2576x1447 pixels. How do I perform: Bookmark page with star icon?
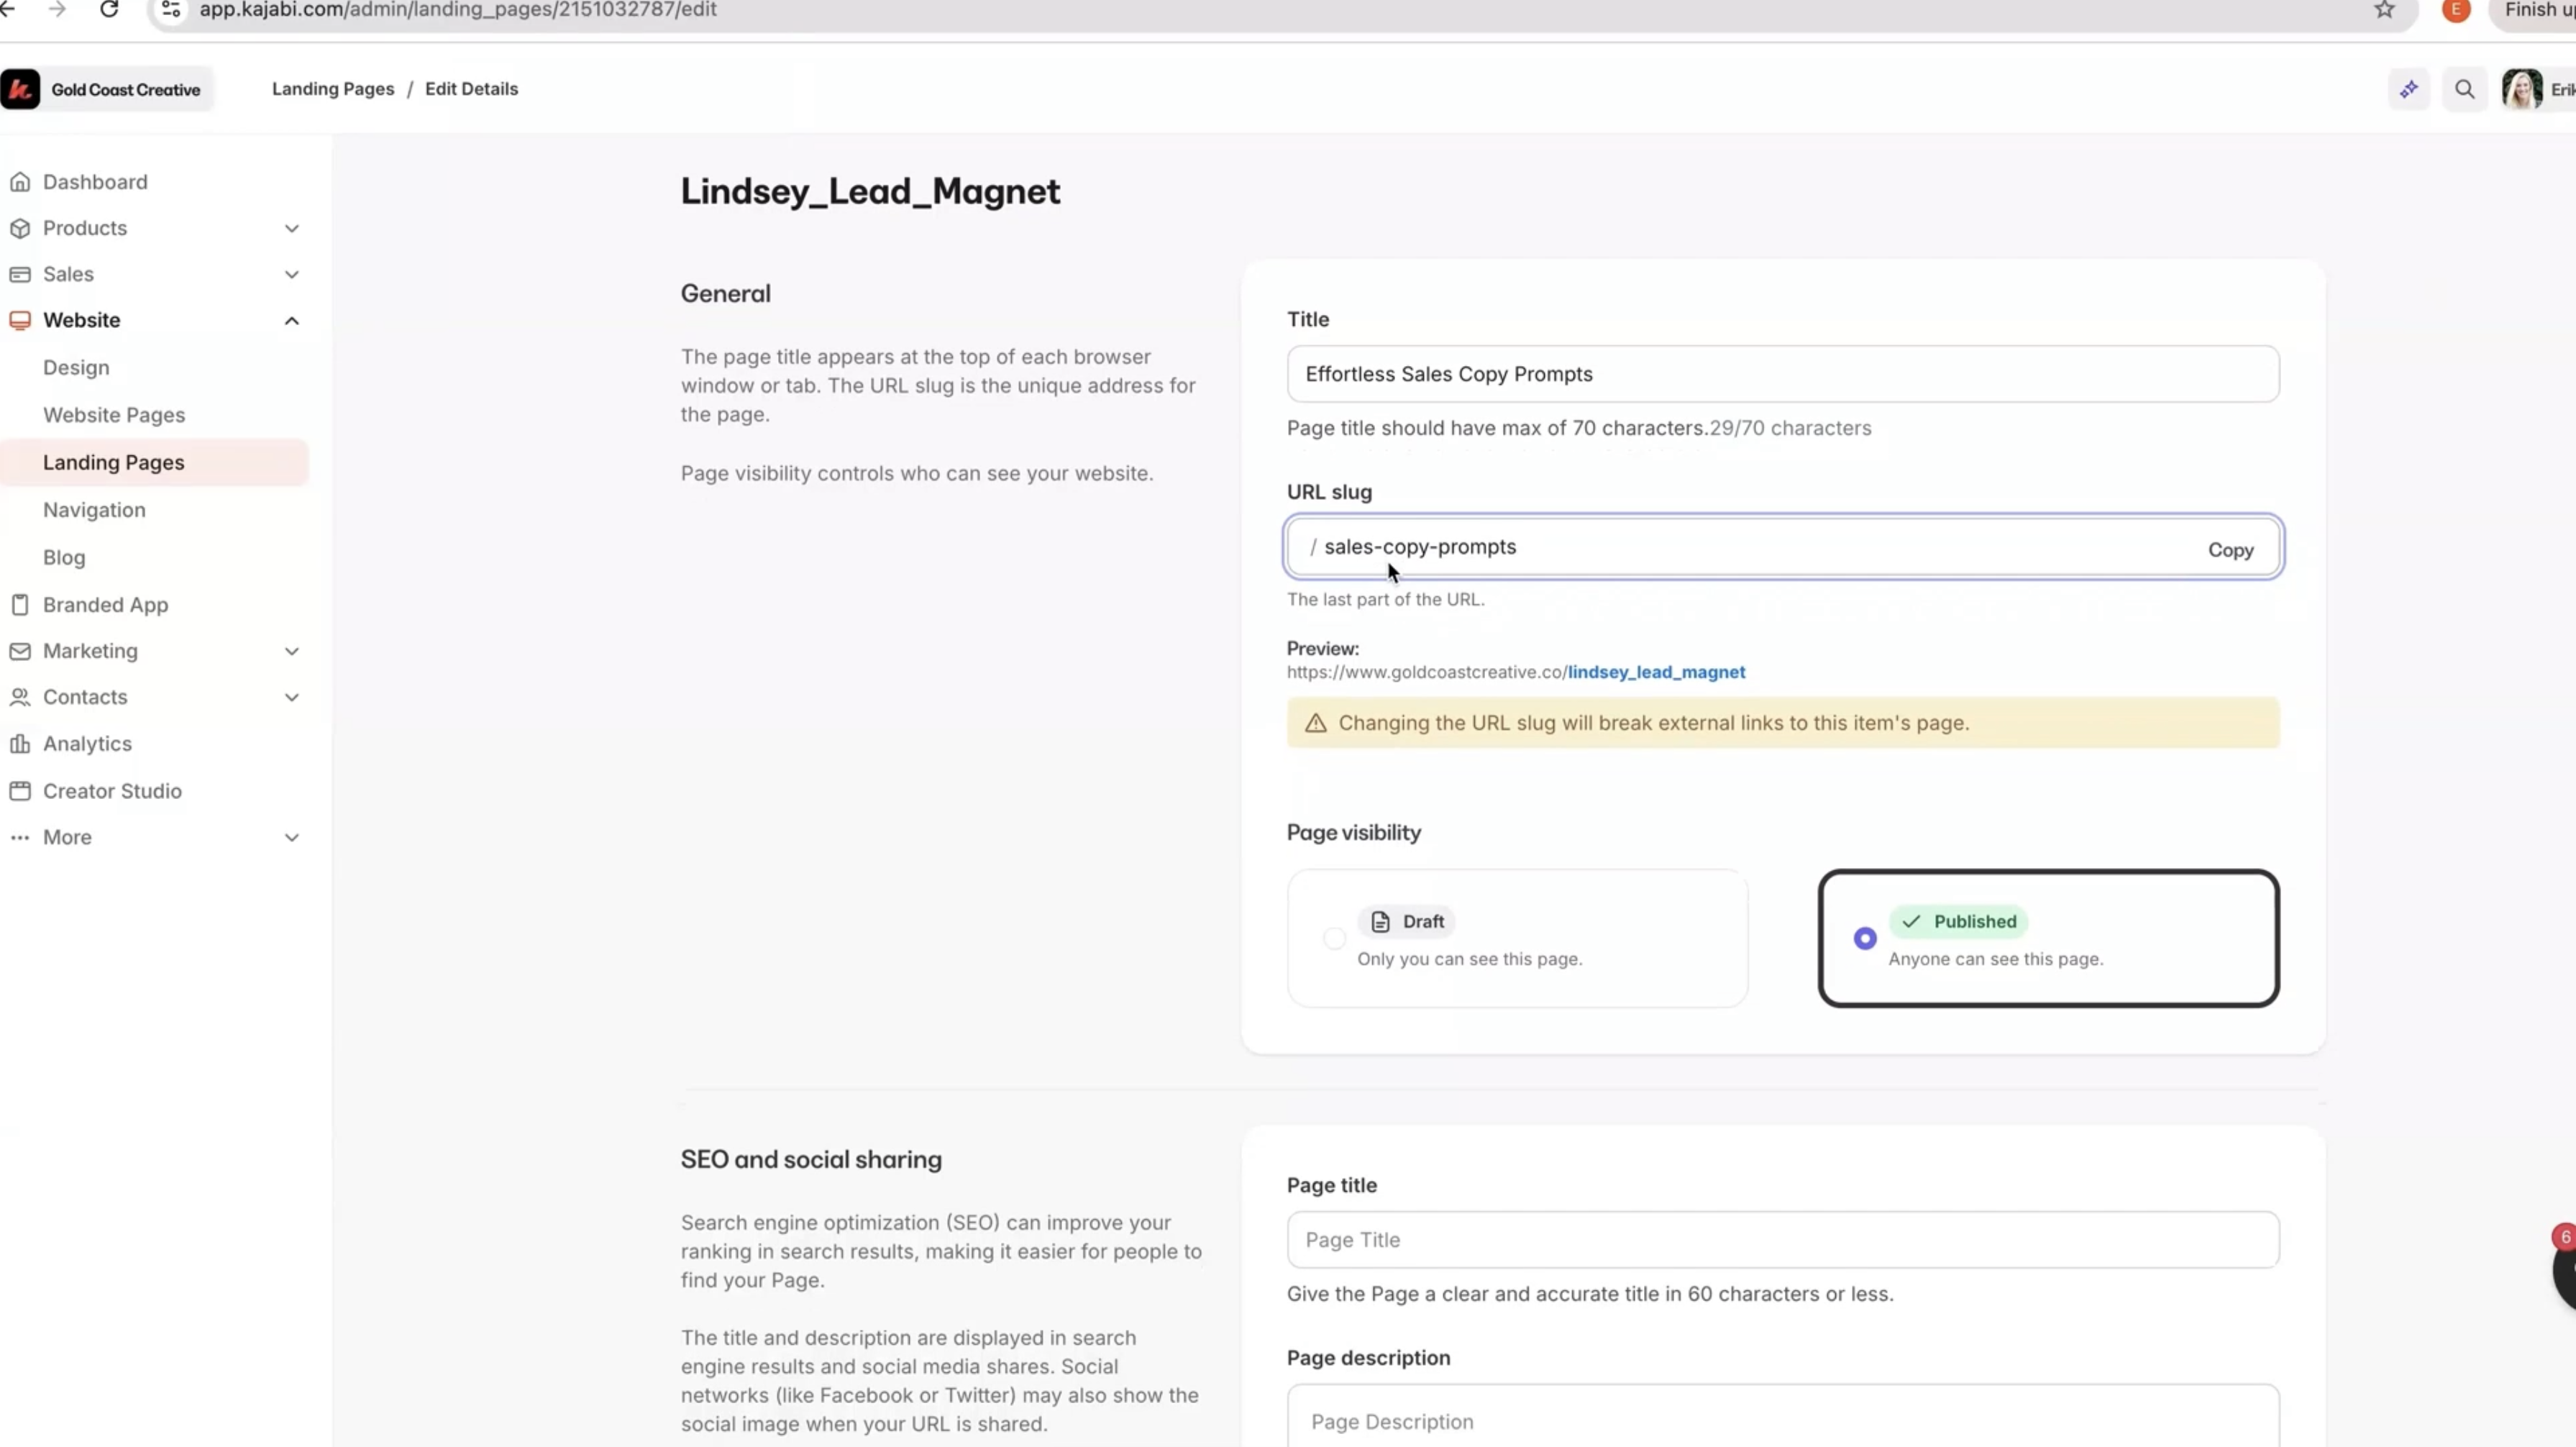(x=2385, y=10)
